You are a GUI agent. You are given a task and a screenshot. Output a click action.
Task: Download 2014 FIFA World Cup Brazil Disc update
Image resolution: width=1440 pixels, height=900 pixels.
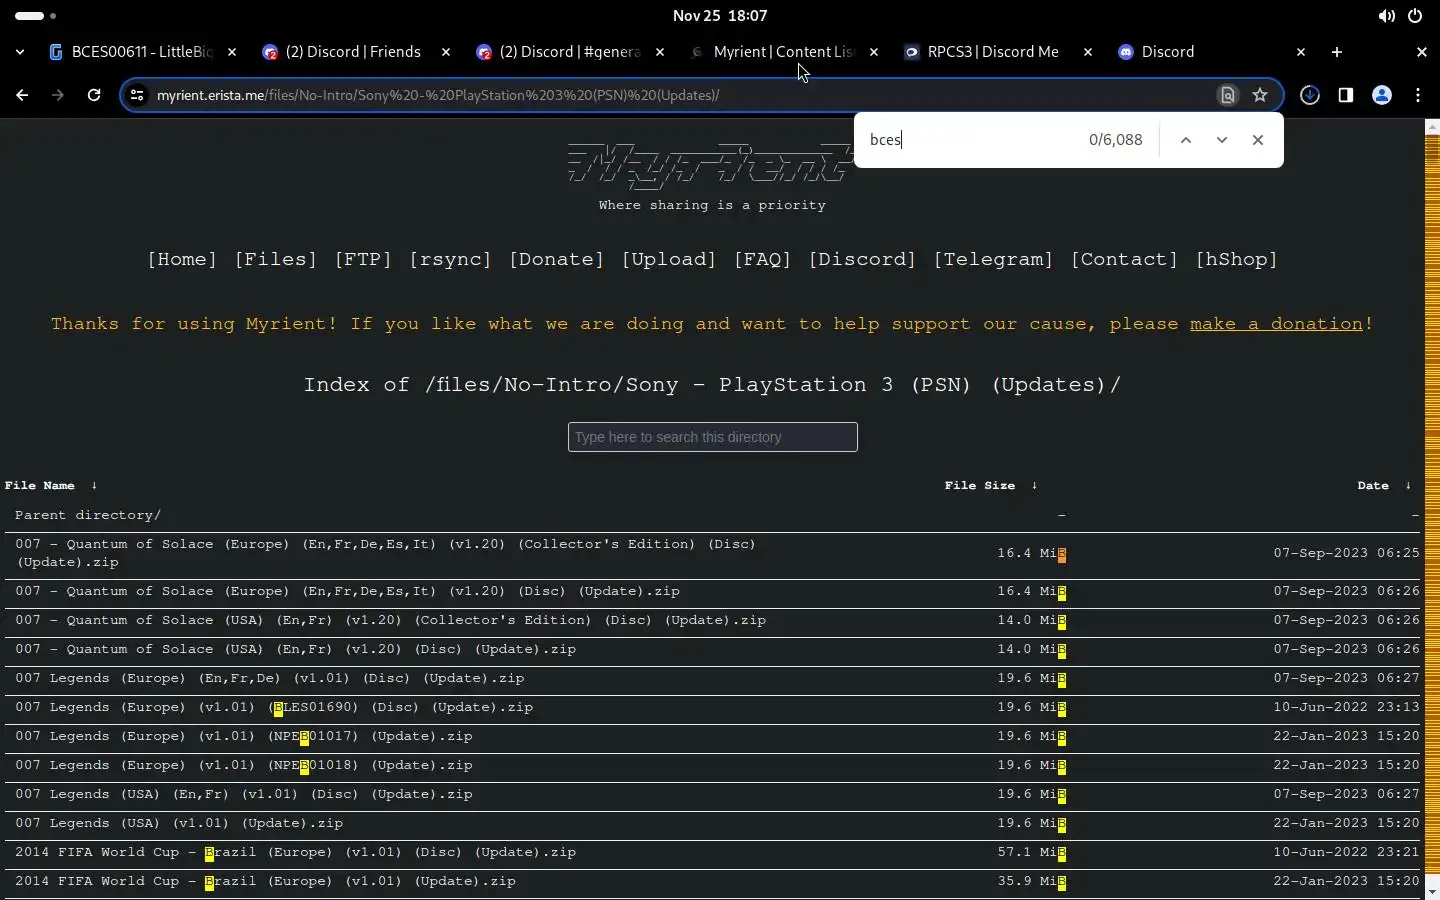[295, 853]
